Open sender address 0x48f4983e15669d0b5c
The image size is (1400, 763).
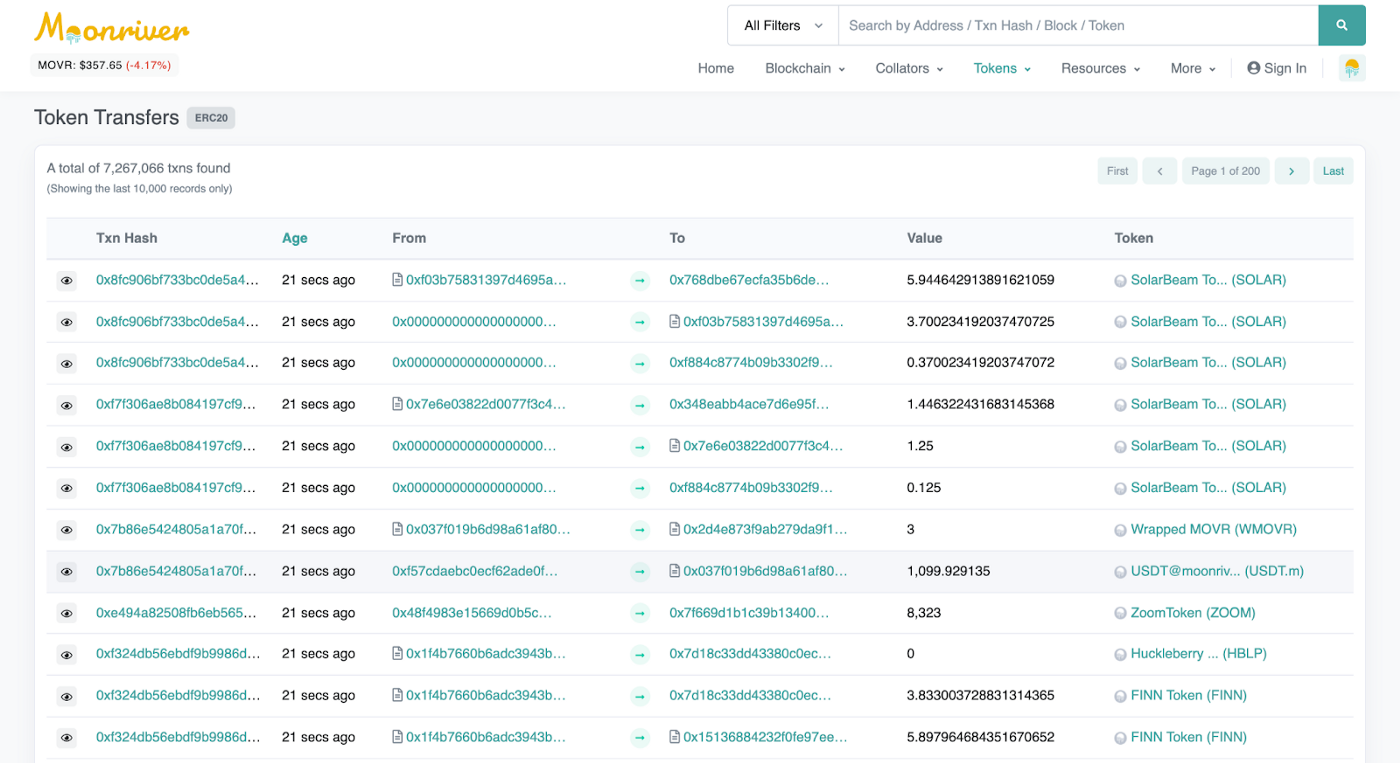(x=472, y=612)
